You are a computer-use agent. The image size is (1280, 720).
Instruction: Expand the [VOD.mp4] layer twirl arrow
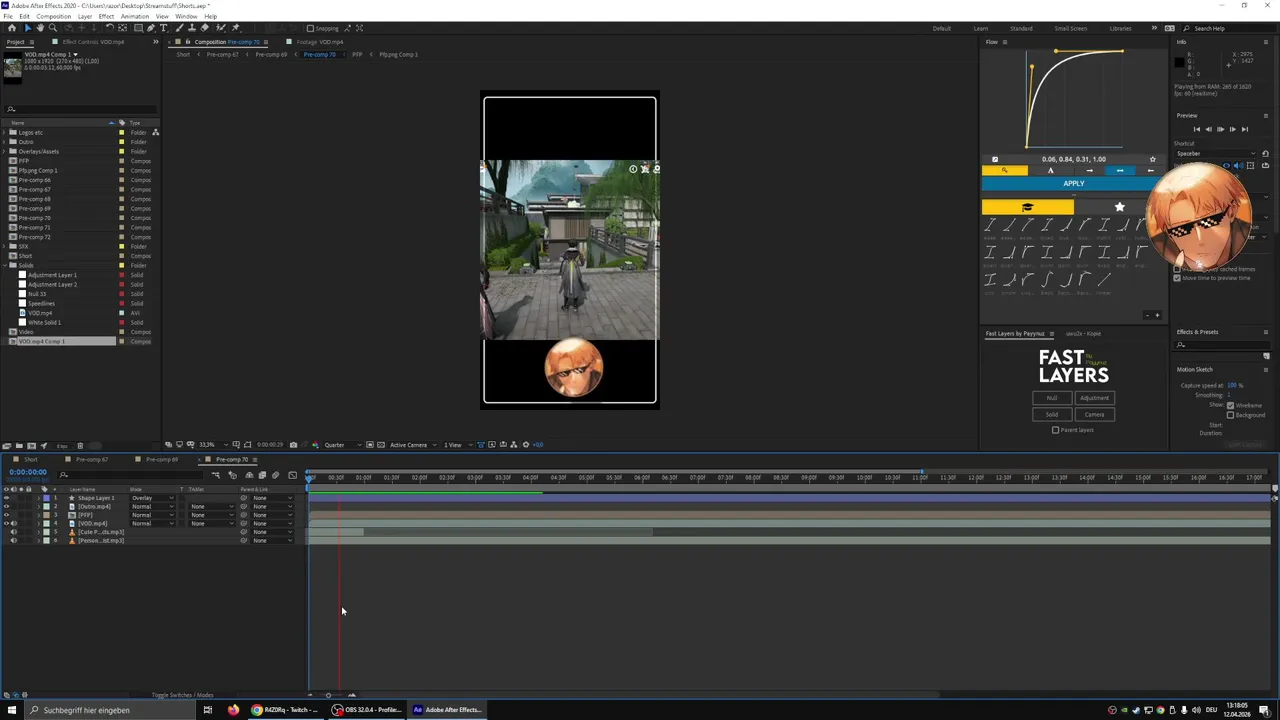coord(39,523)
